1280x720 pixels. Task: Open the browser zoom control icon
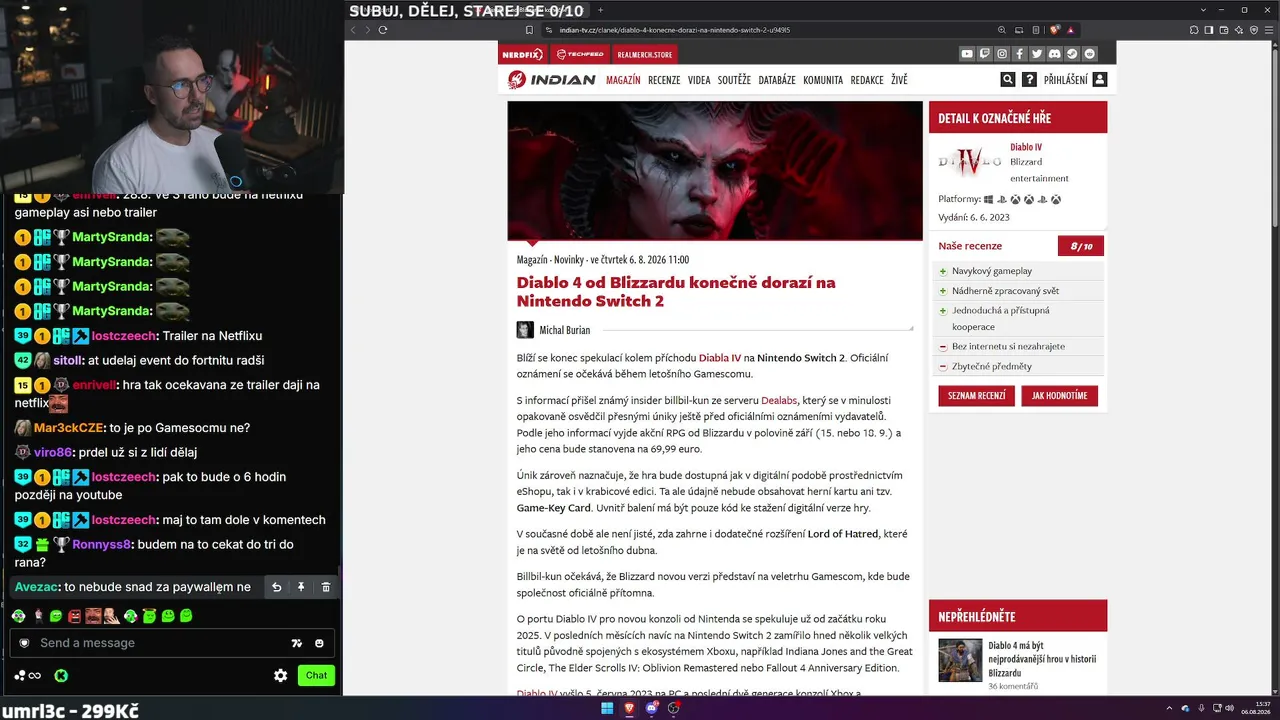point(1002,30)
